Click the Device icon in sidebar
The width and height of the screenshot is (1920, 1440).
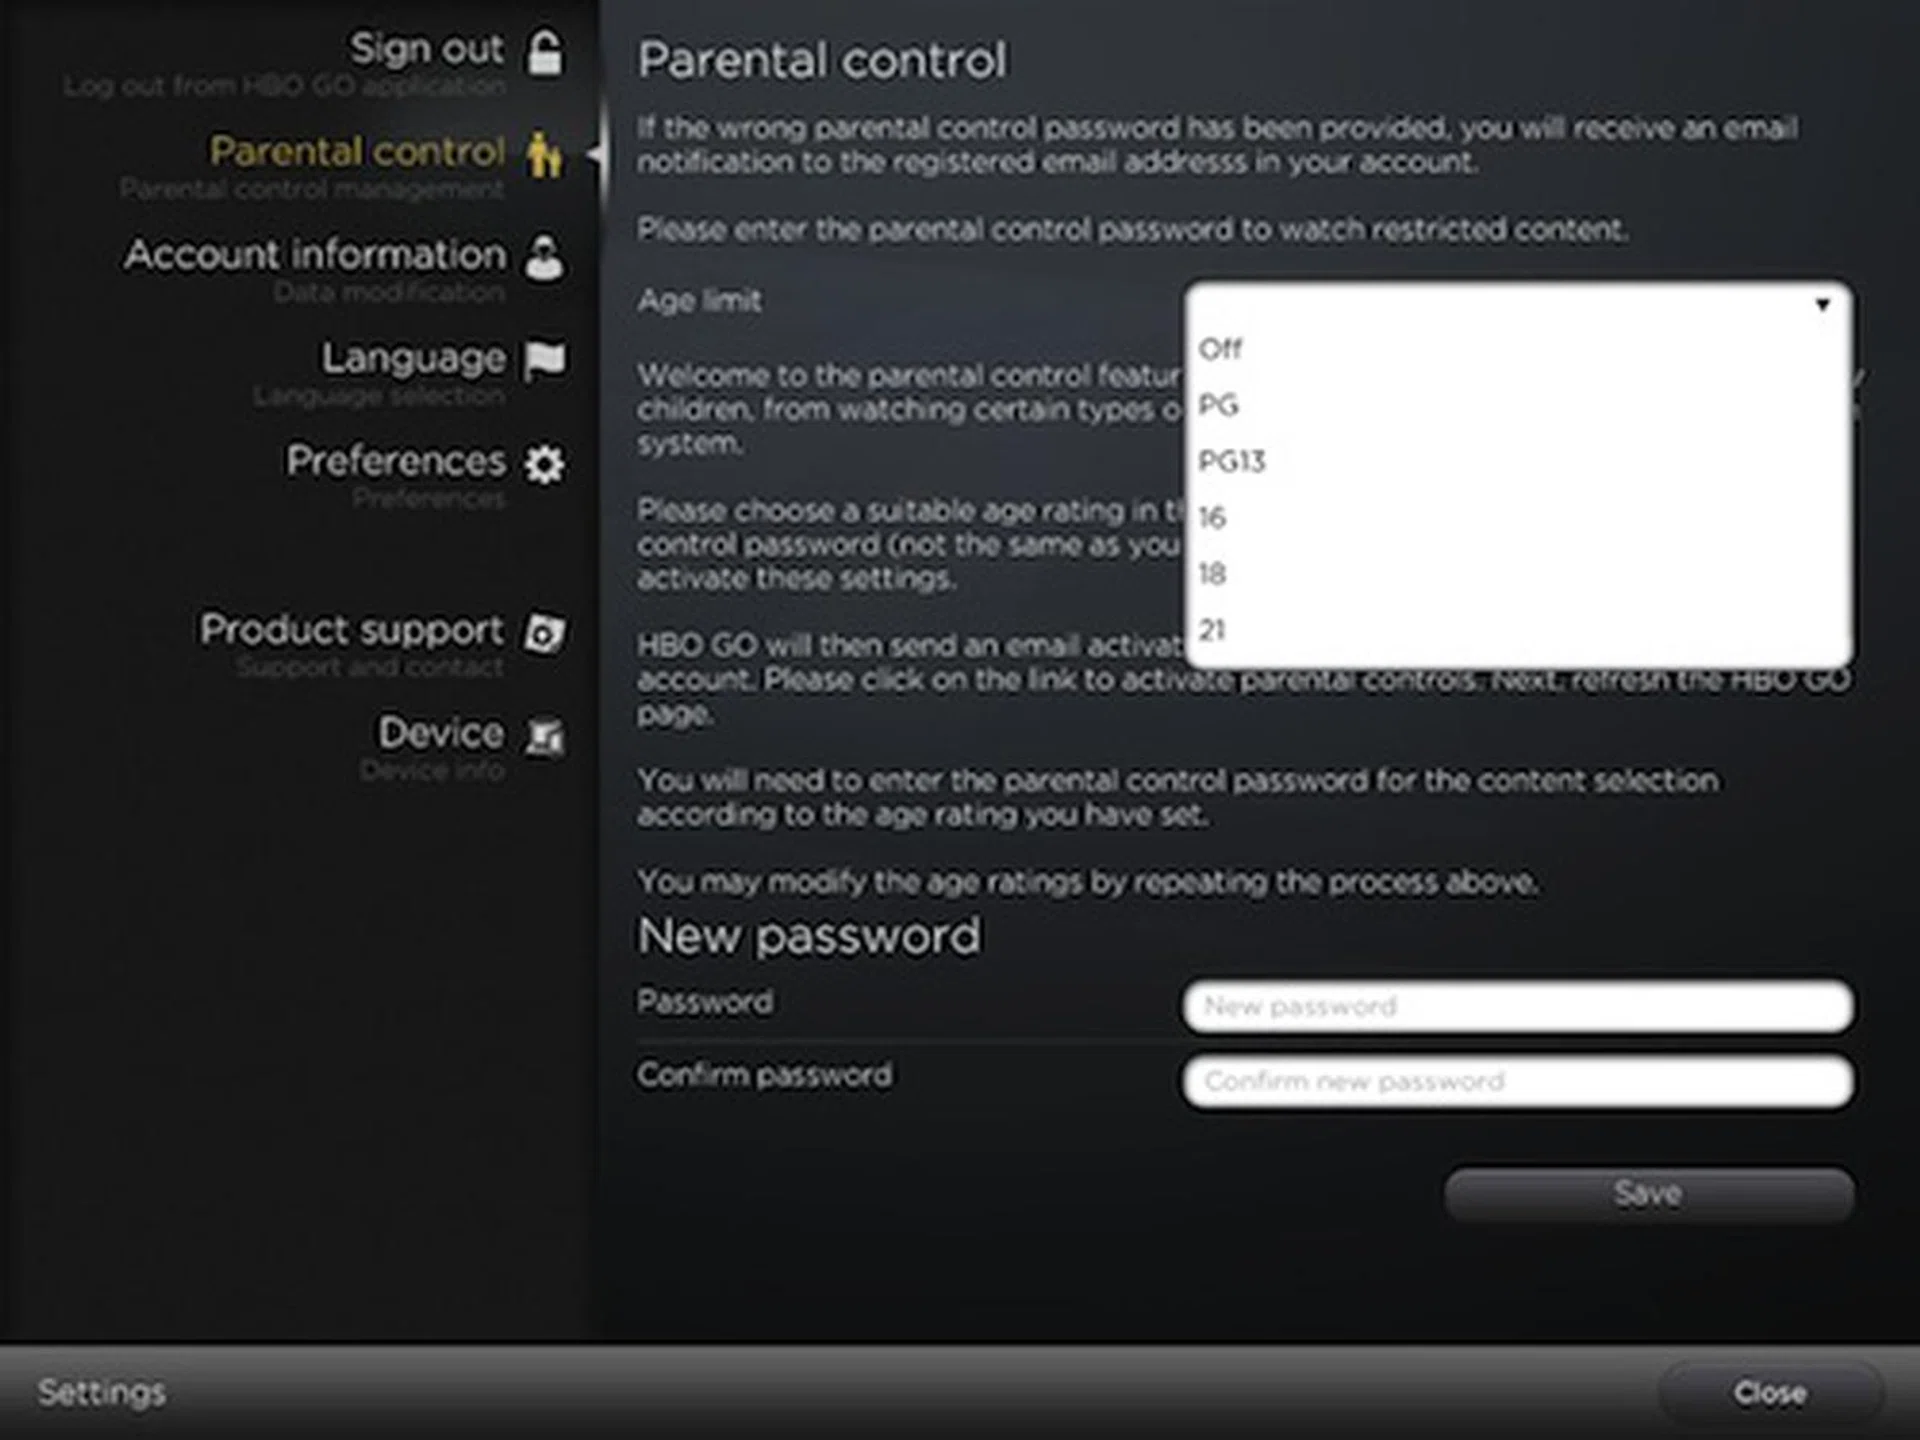point(545,736)
